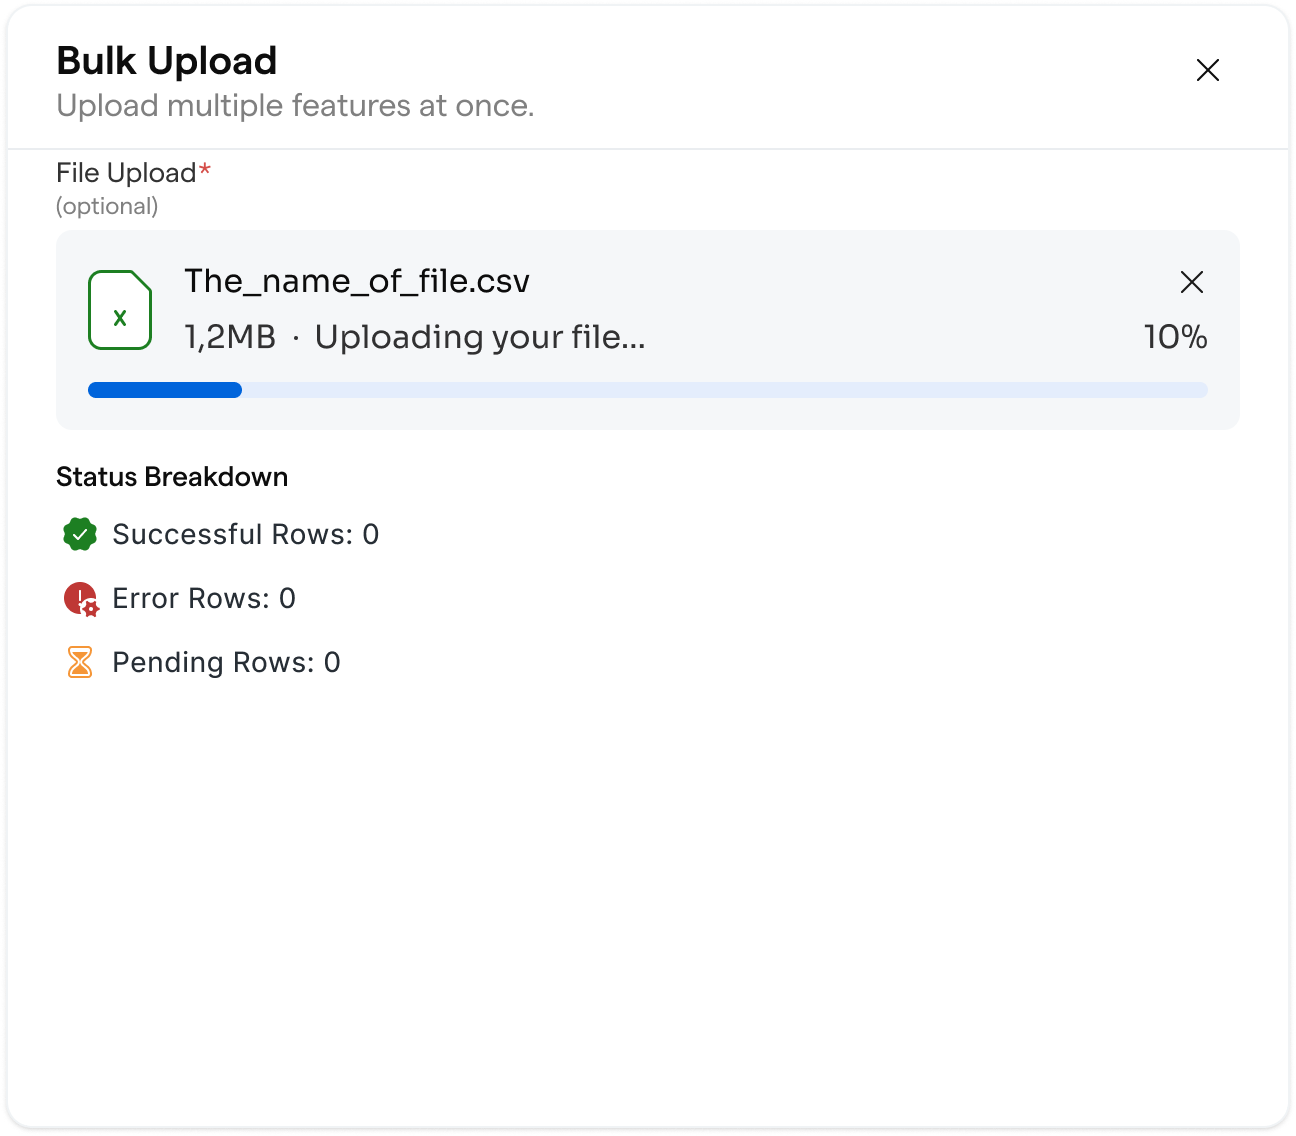This screenshot has width=1296, height=1136.
Task: Click the Bulk Upload dialog title
Action: point(167,61)
